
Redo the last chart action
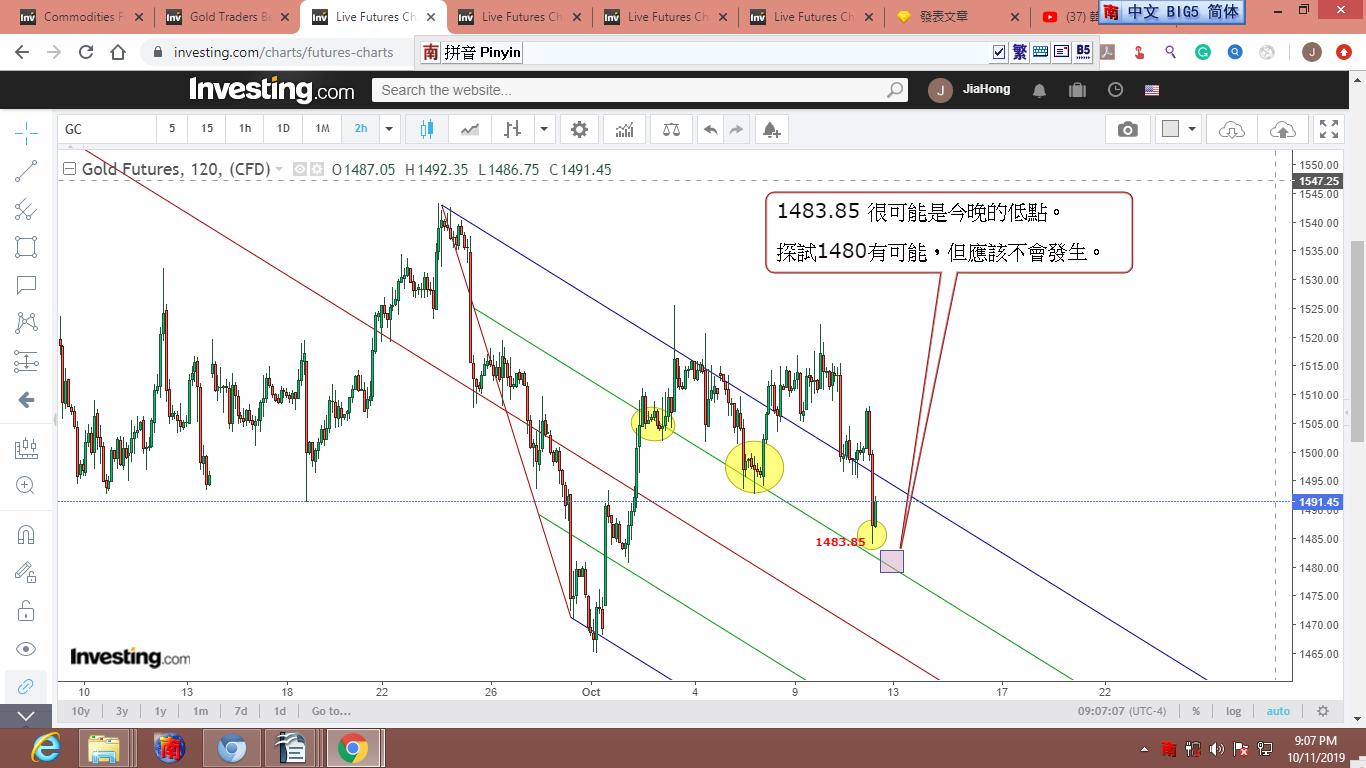click(736, 129)
